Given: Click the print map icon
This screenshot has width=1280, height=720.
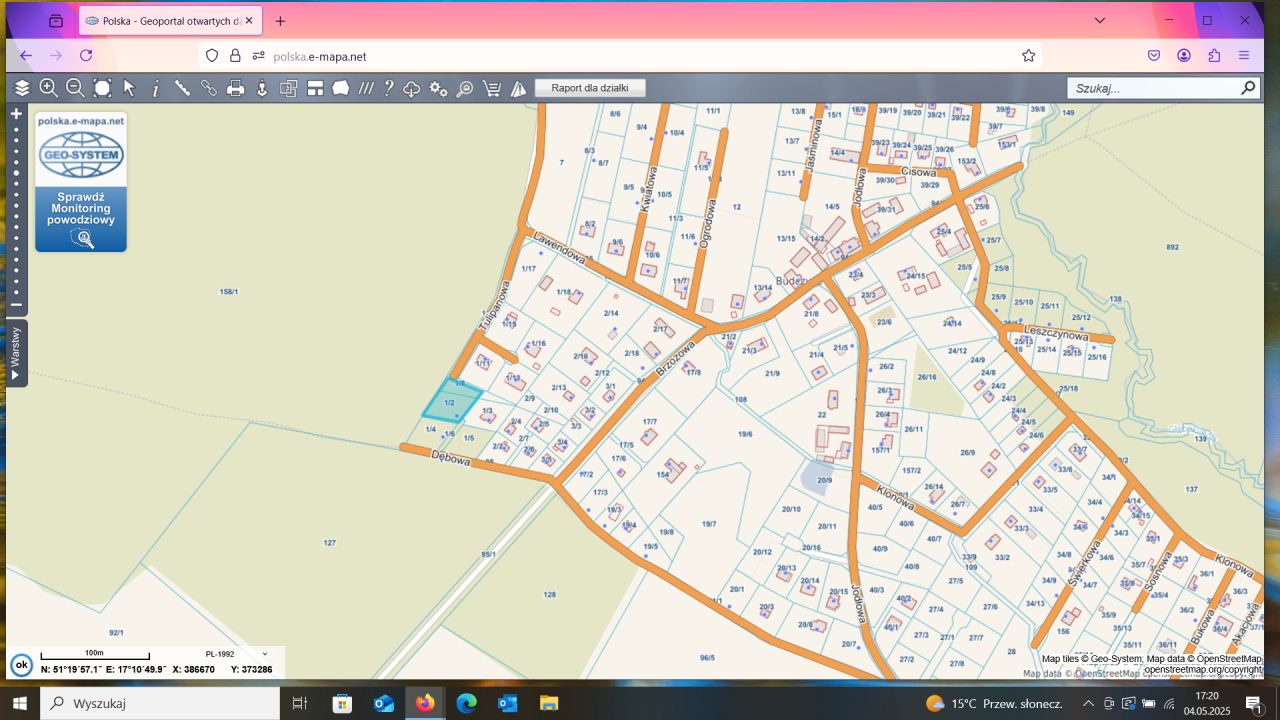Looking at the screenshot, I should click(x=235, y=88).
